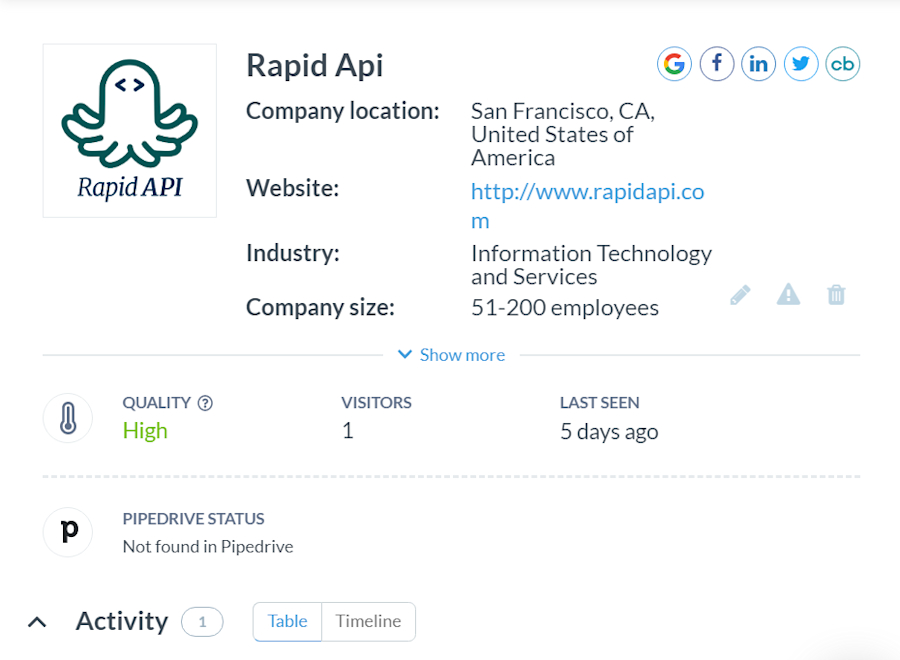Screen dimensions: 900x660
Task: Click the Pipedrive status icon
Action: click(x=67, y=532)
